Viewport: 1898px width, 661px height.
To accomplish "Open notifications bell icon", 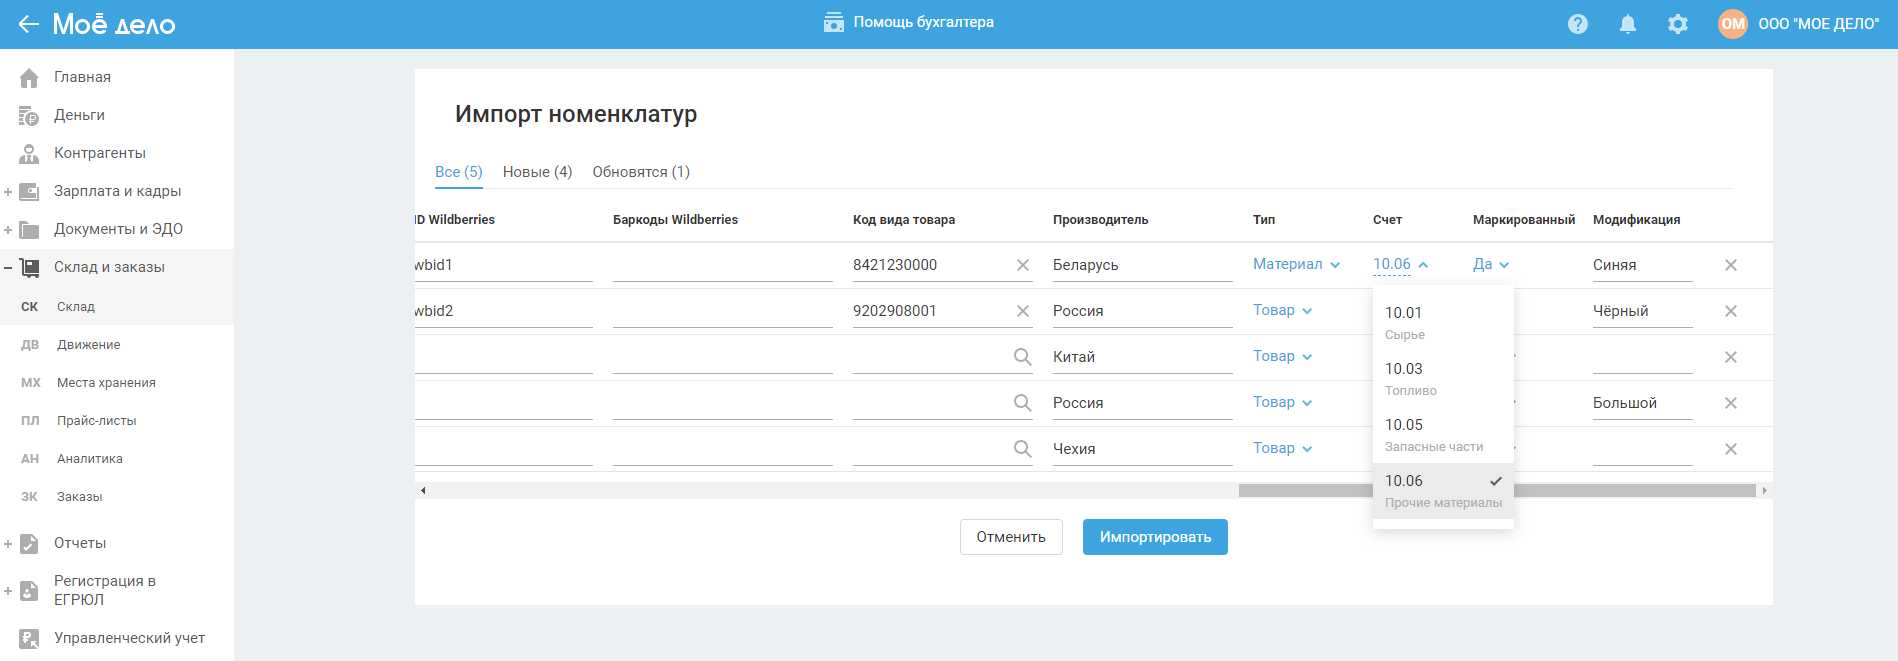I will coord(1627,24).
